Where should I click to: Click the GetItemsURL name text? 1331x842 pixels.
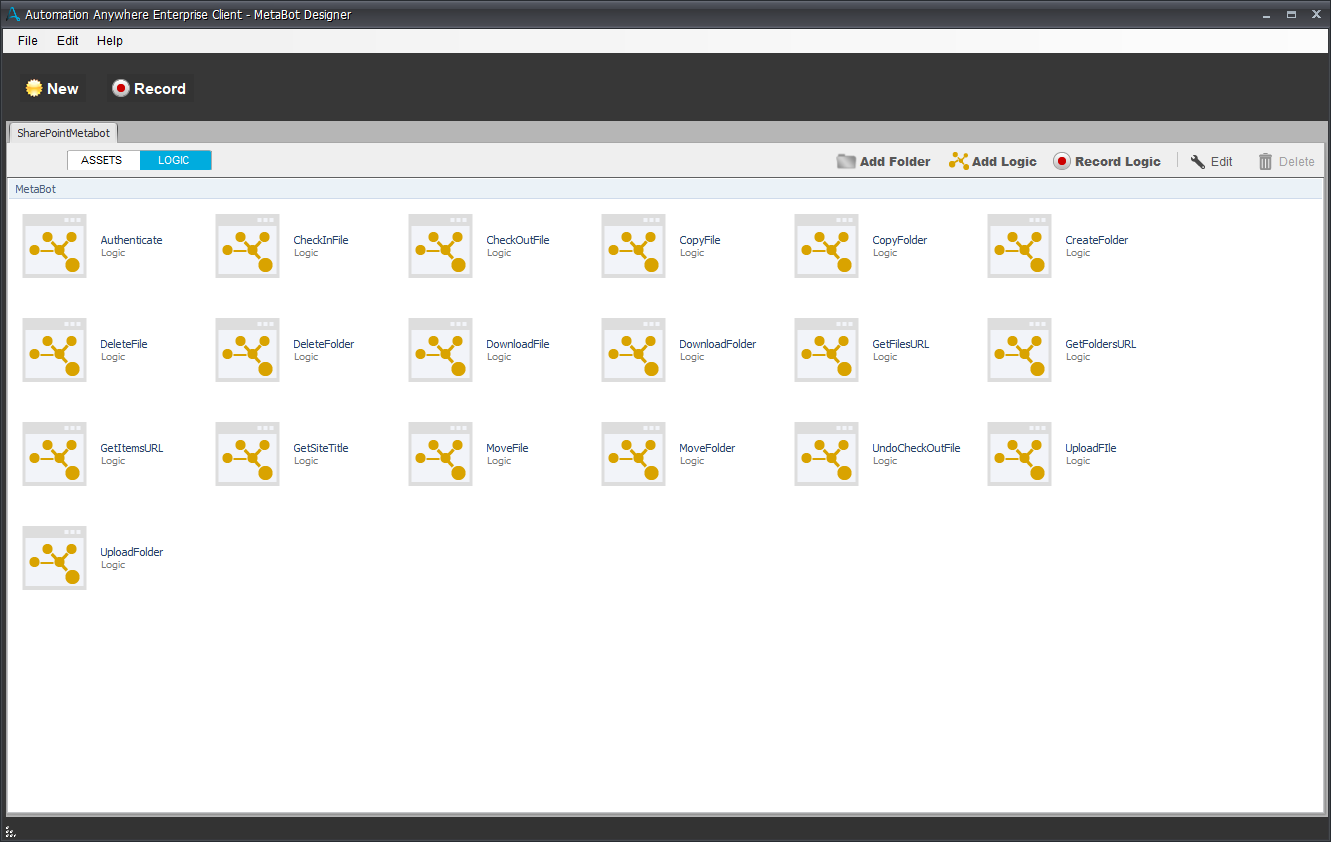point(132,448)
